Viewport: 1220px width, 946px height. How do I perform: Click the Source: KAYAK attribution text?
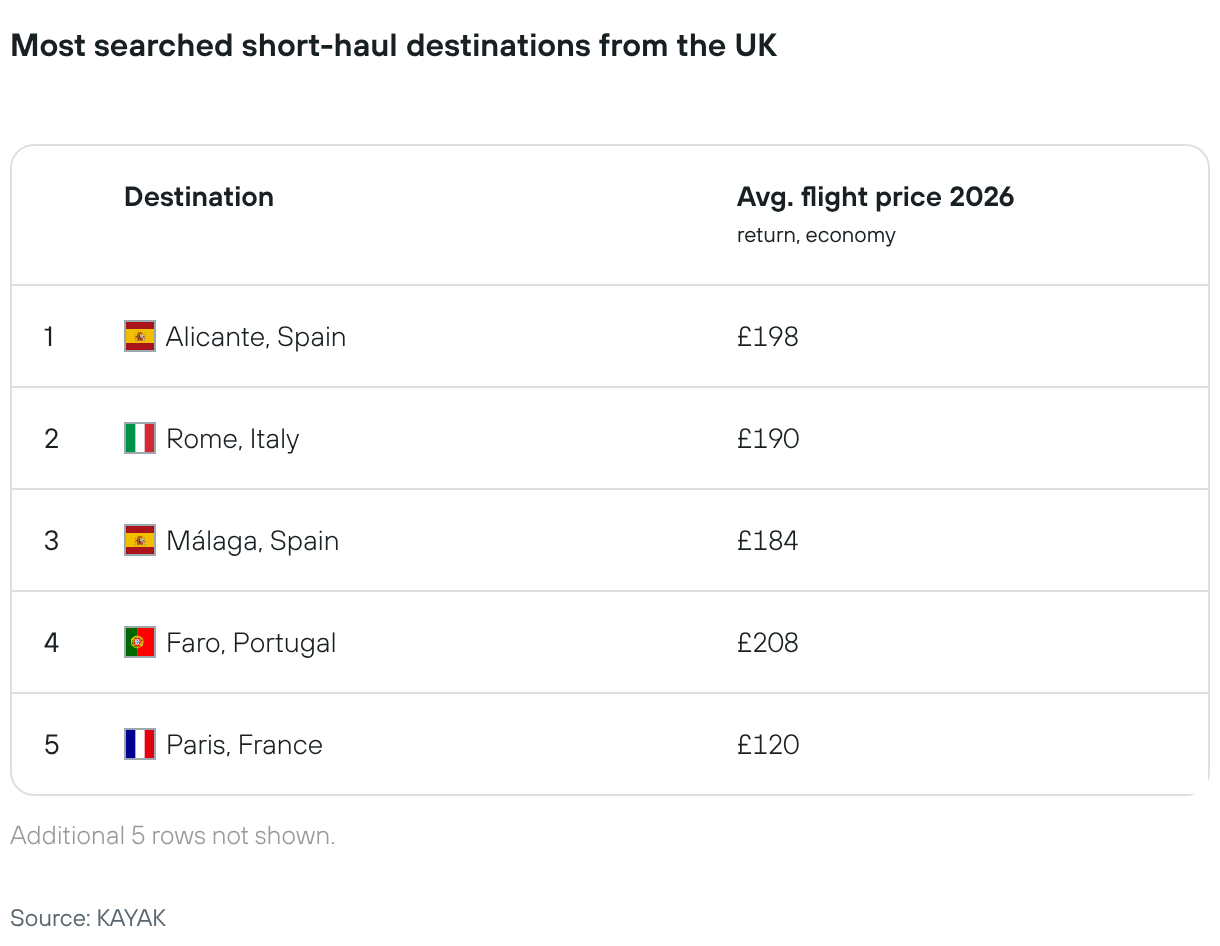(88, 918)
